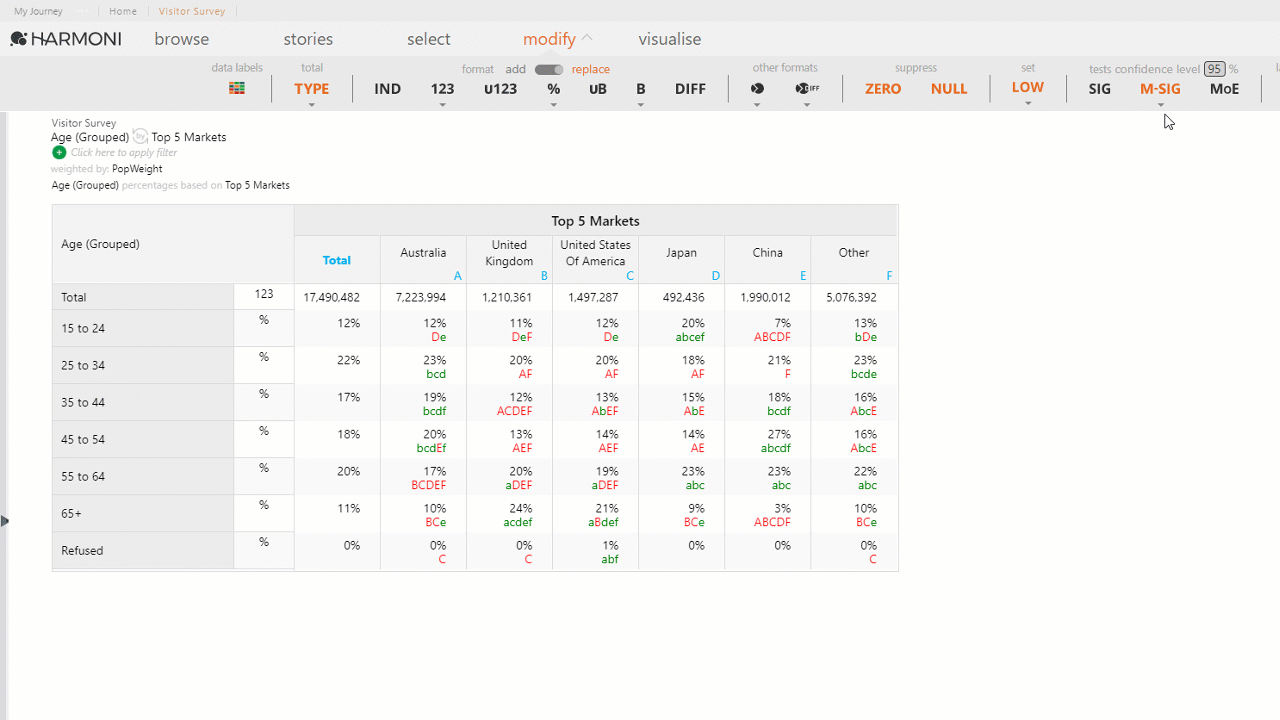Open the % percentage format dropdown
The image size is (1280, 720).
(553, 104)
